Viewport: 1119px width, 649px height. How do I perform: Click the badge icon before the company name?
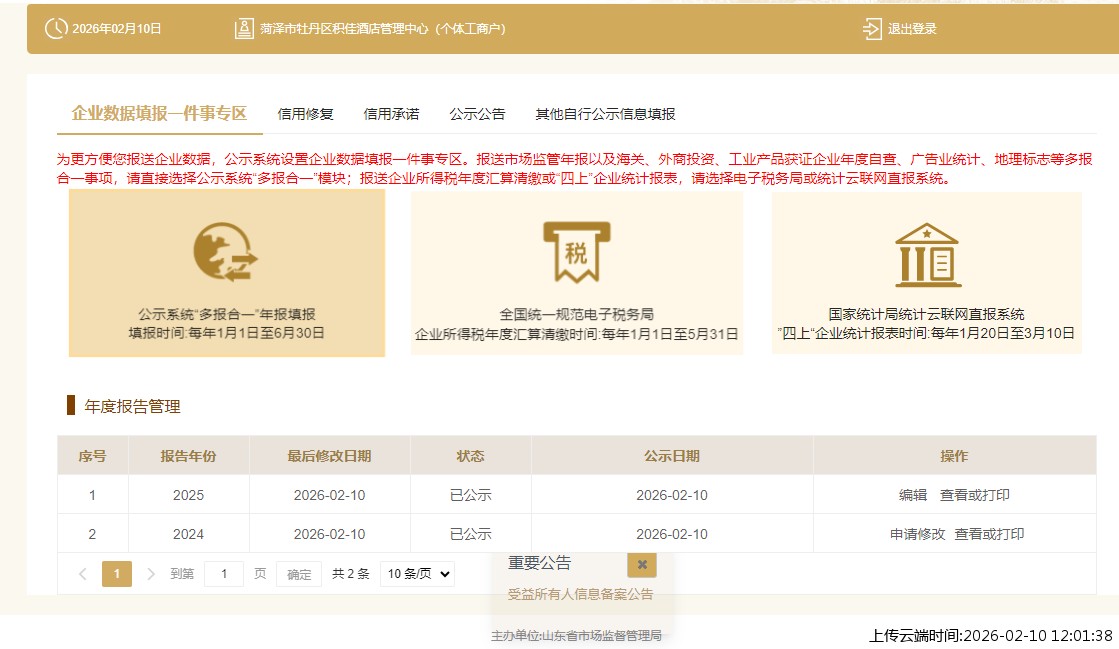click(244, 28)
